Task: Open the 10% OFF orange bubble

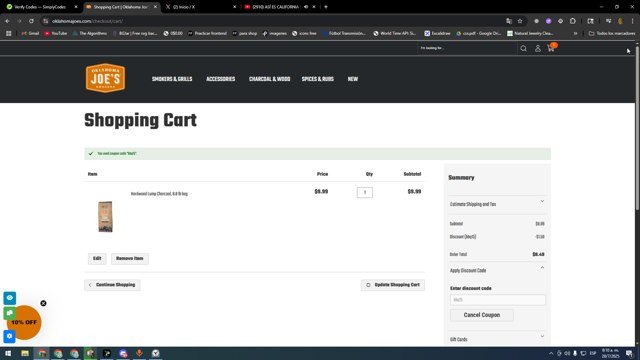Action: click(x=24, y=322)
